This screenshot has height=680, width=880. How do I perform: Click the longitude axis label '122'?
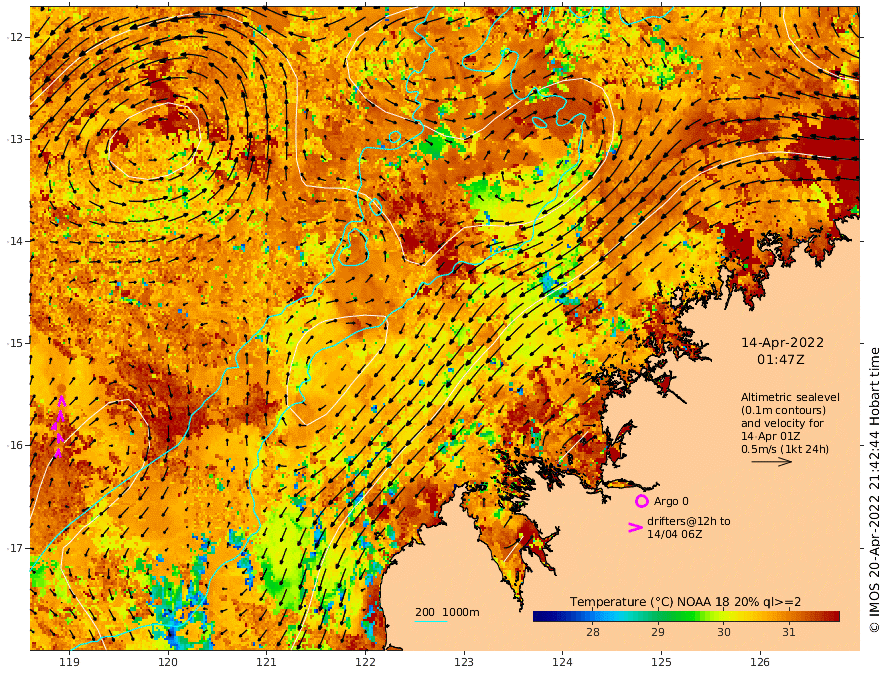pyautogui.click(x=365, y=662)
